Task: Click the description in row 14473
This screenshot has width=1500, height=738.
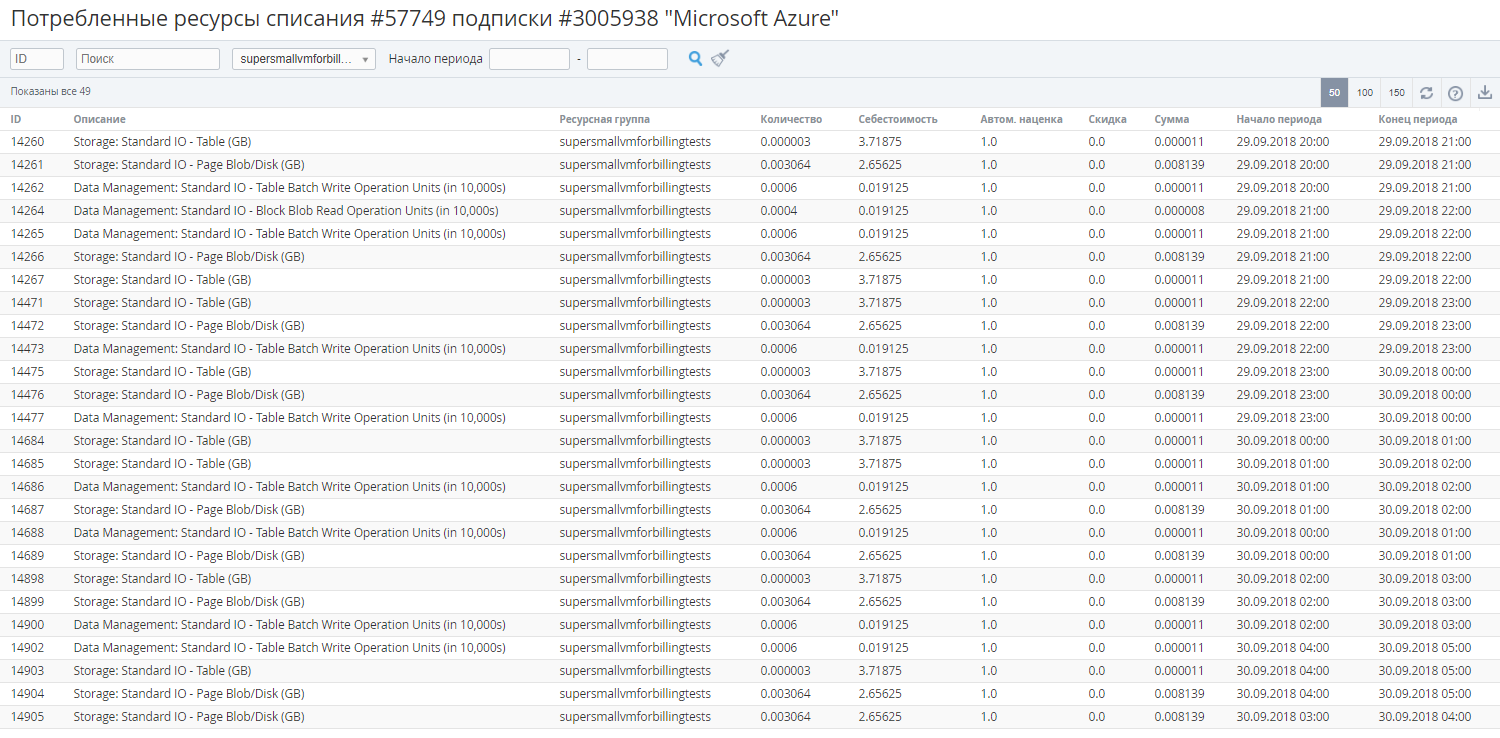Action: point(289,349)
